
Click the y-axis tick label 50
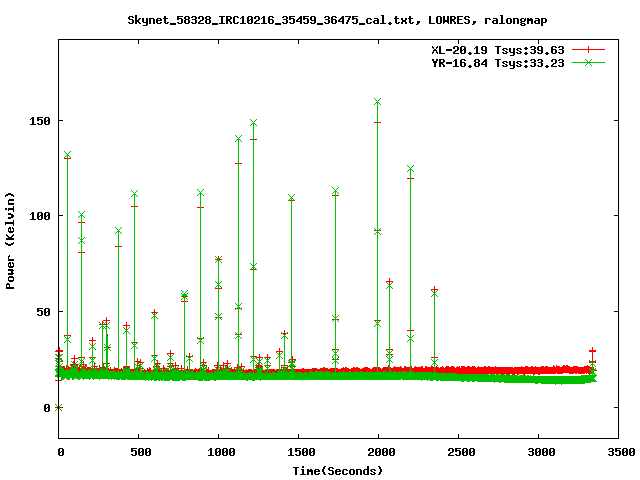click(x=44, y=312)
